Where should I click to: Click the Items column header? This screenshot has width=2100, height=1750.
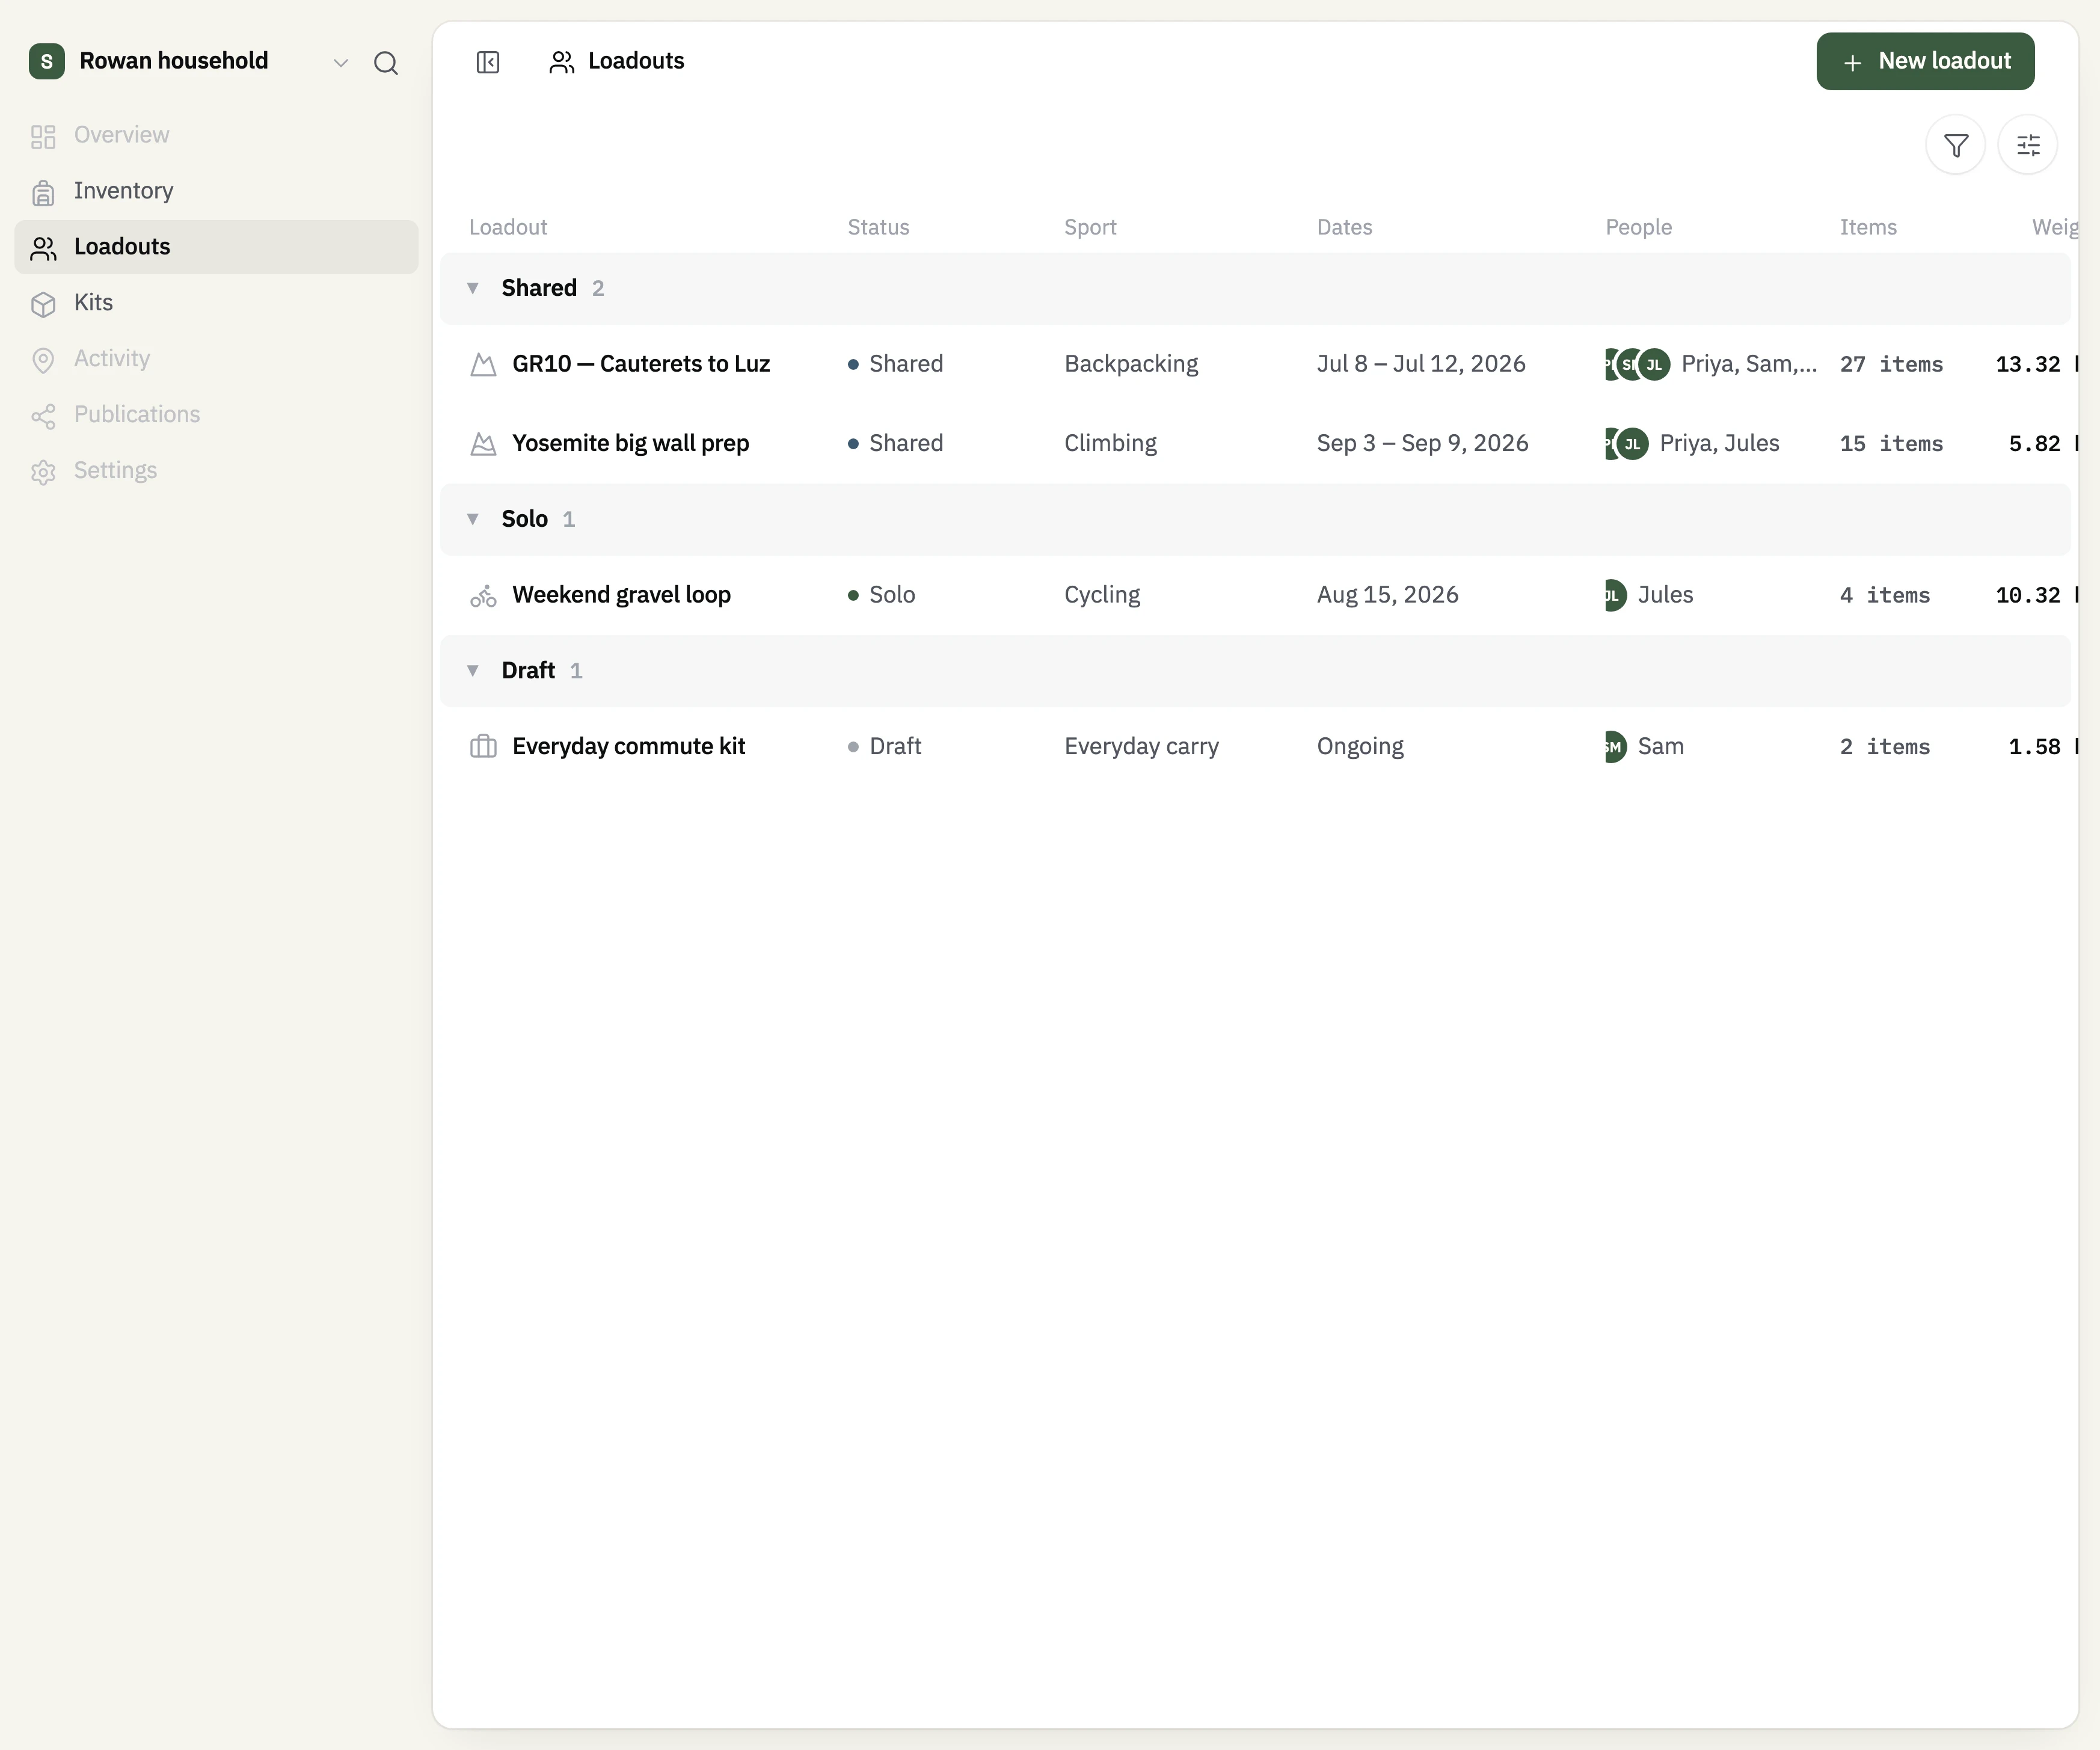1868,227
